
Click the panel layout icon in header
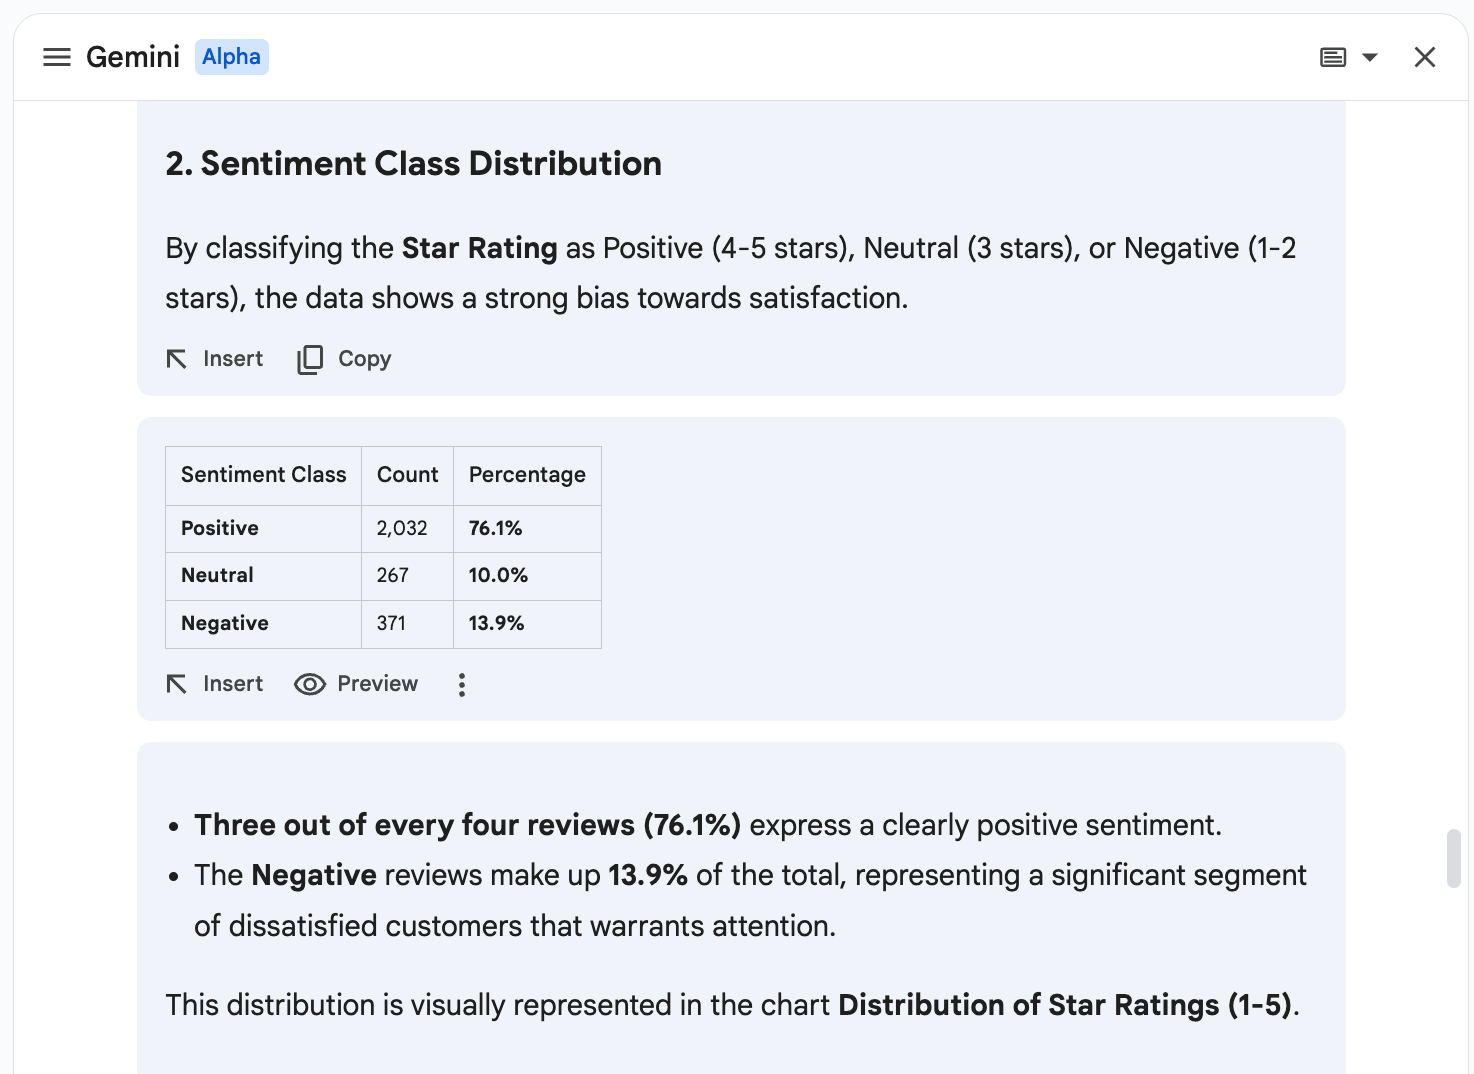[1332, 57]
